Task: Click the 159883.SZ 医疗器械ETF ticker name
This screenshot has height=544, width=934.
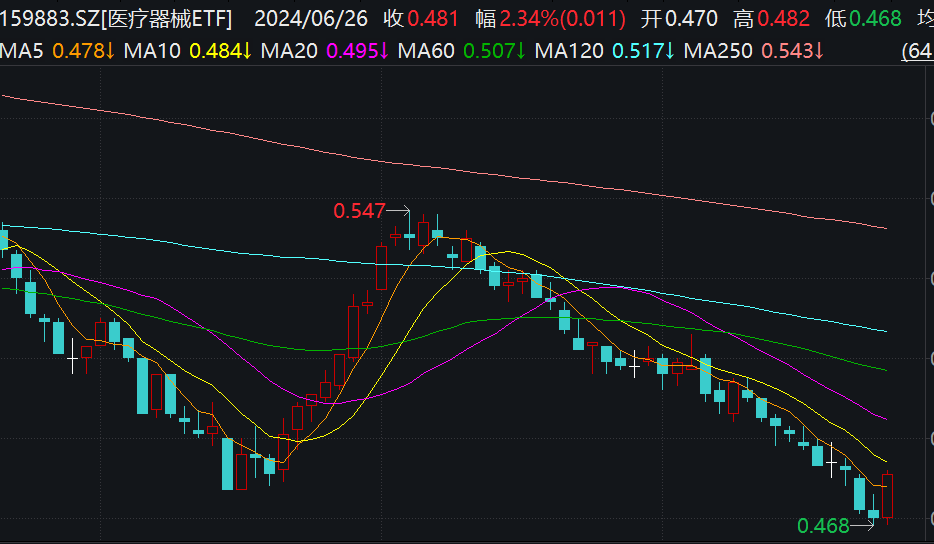Action: [117, 19]
